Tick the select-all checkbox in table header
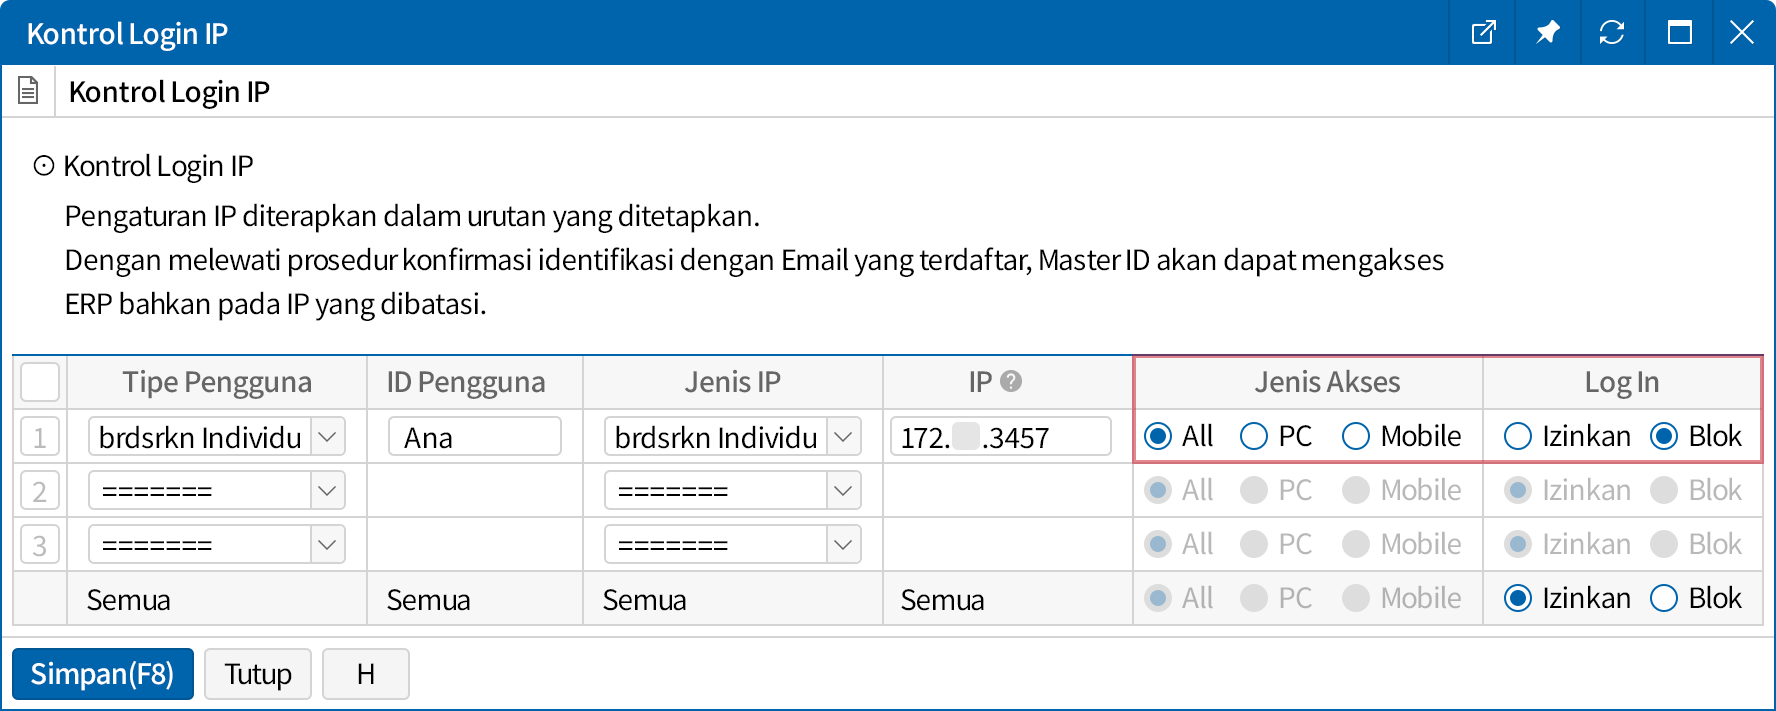1776x711 pixels. point(40,382)
